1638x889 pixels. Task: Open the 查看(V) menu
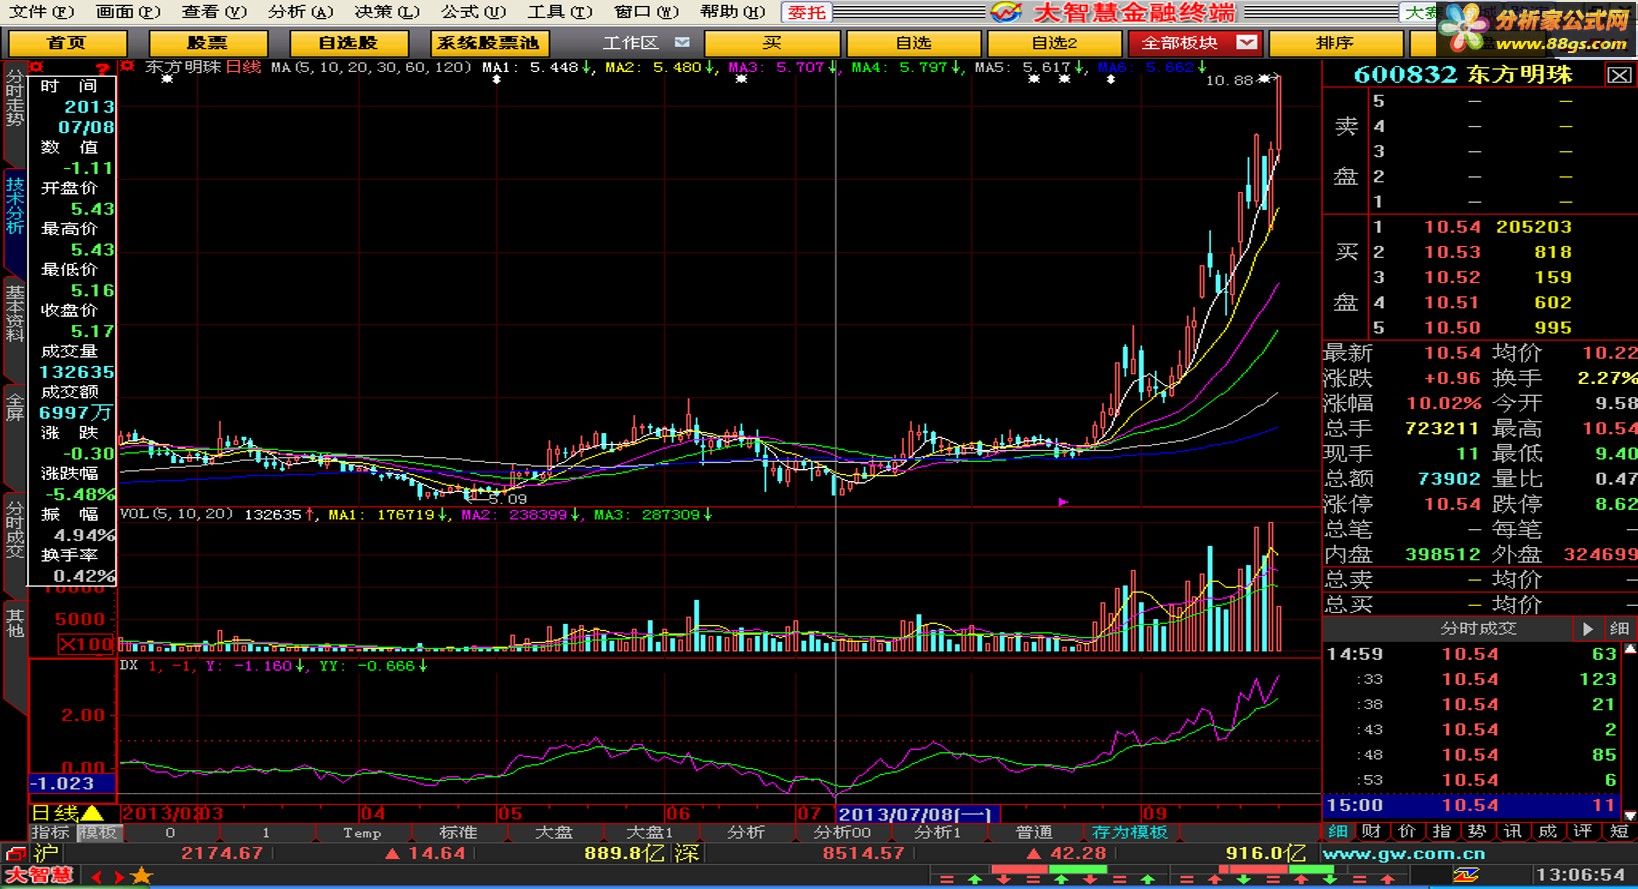214,12
